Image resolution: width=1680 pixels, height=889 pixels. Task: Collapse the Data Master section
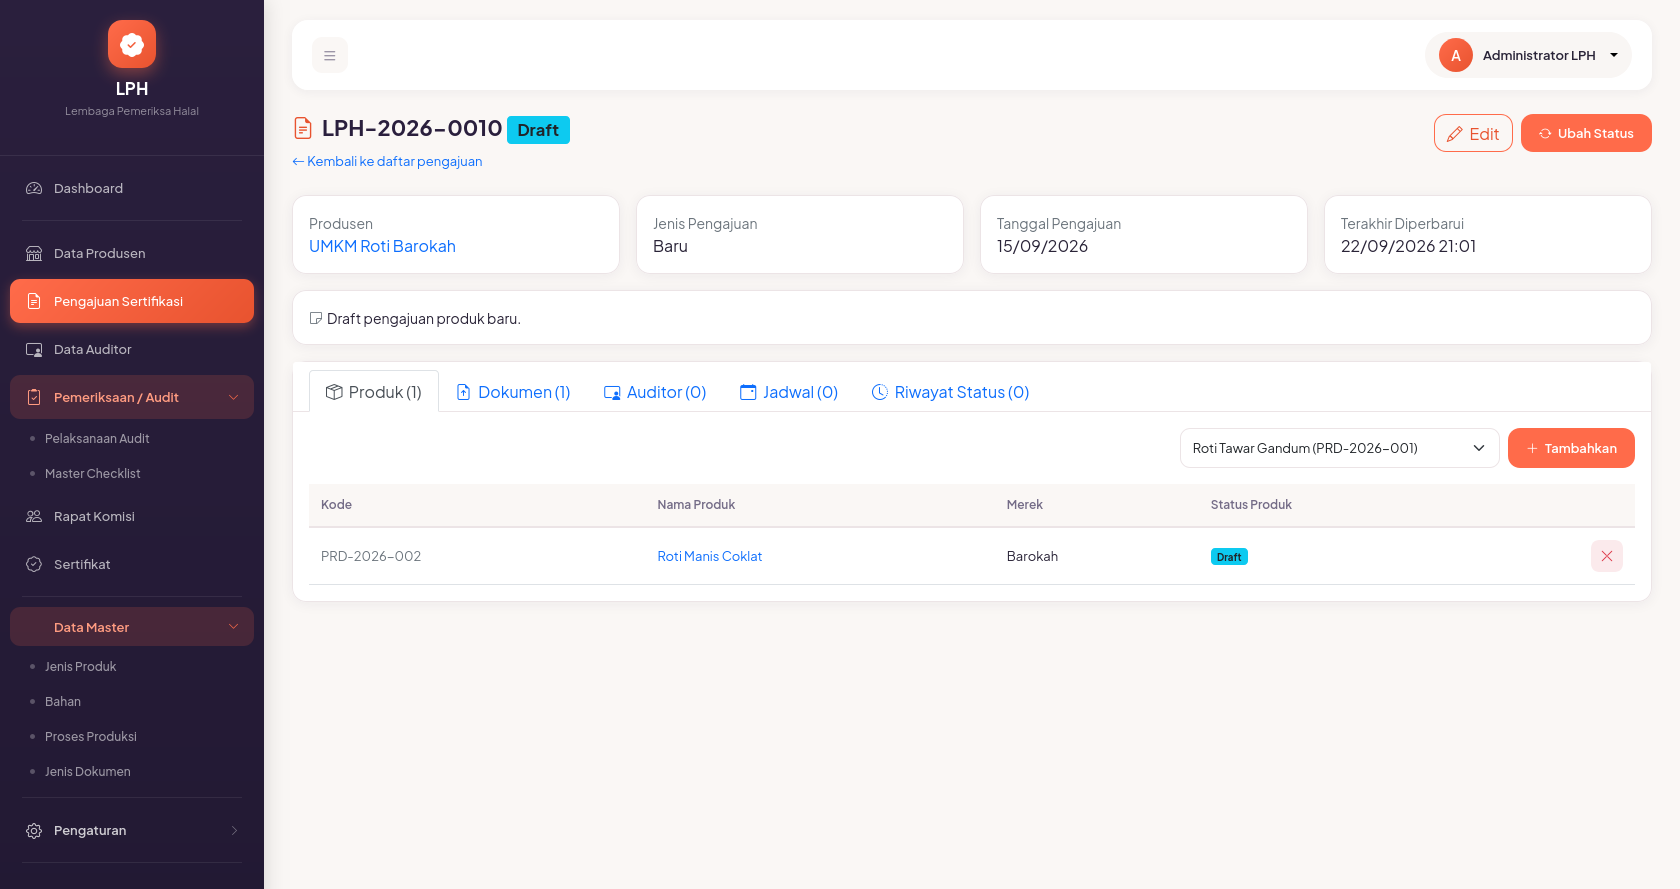[132, 627]
